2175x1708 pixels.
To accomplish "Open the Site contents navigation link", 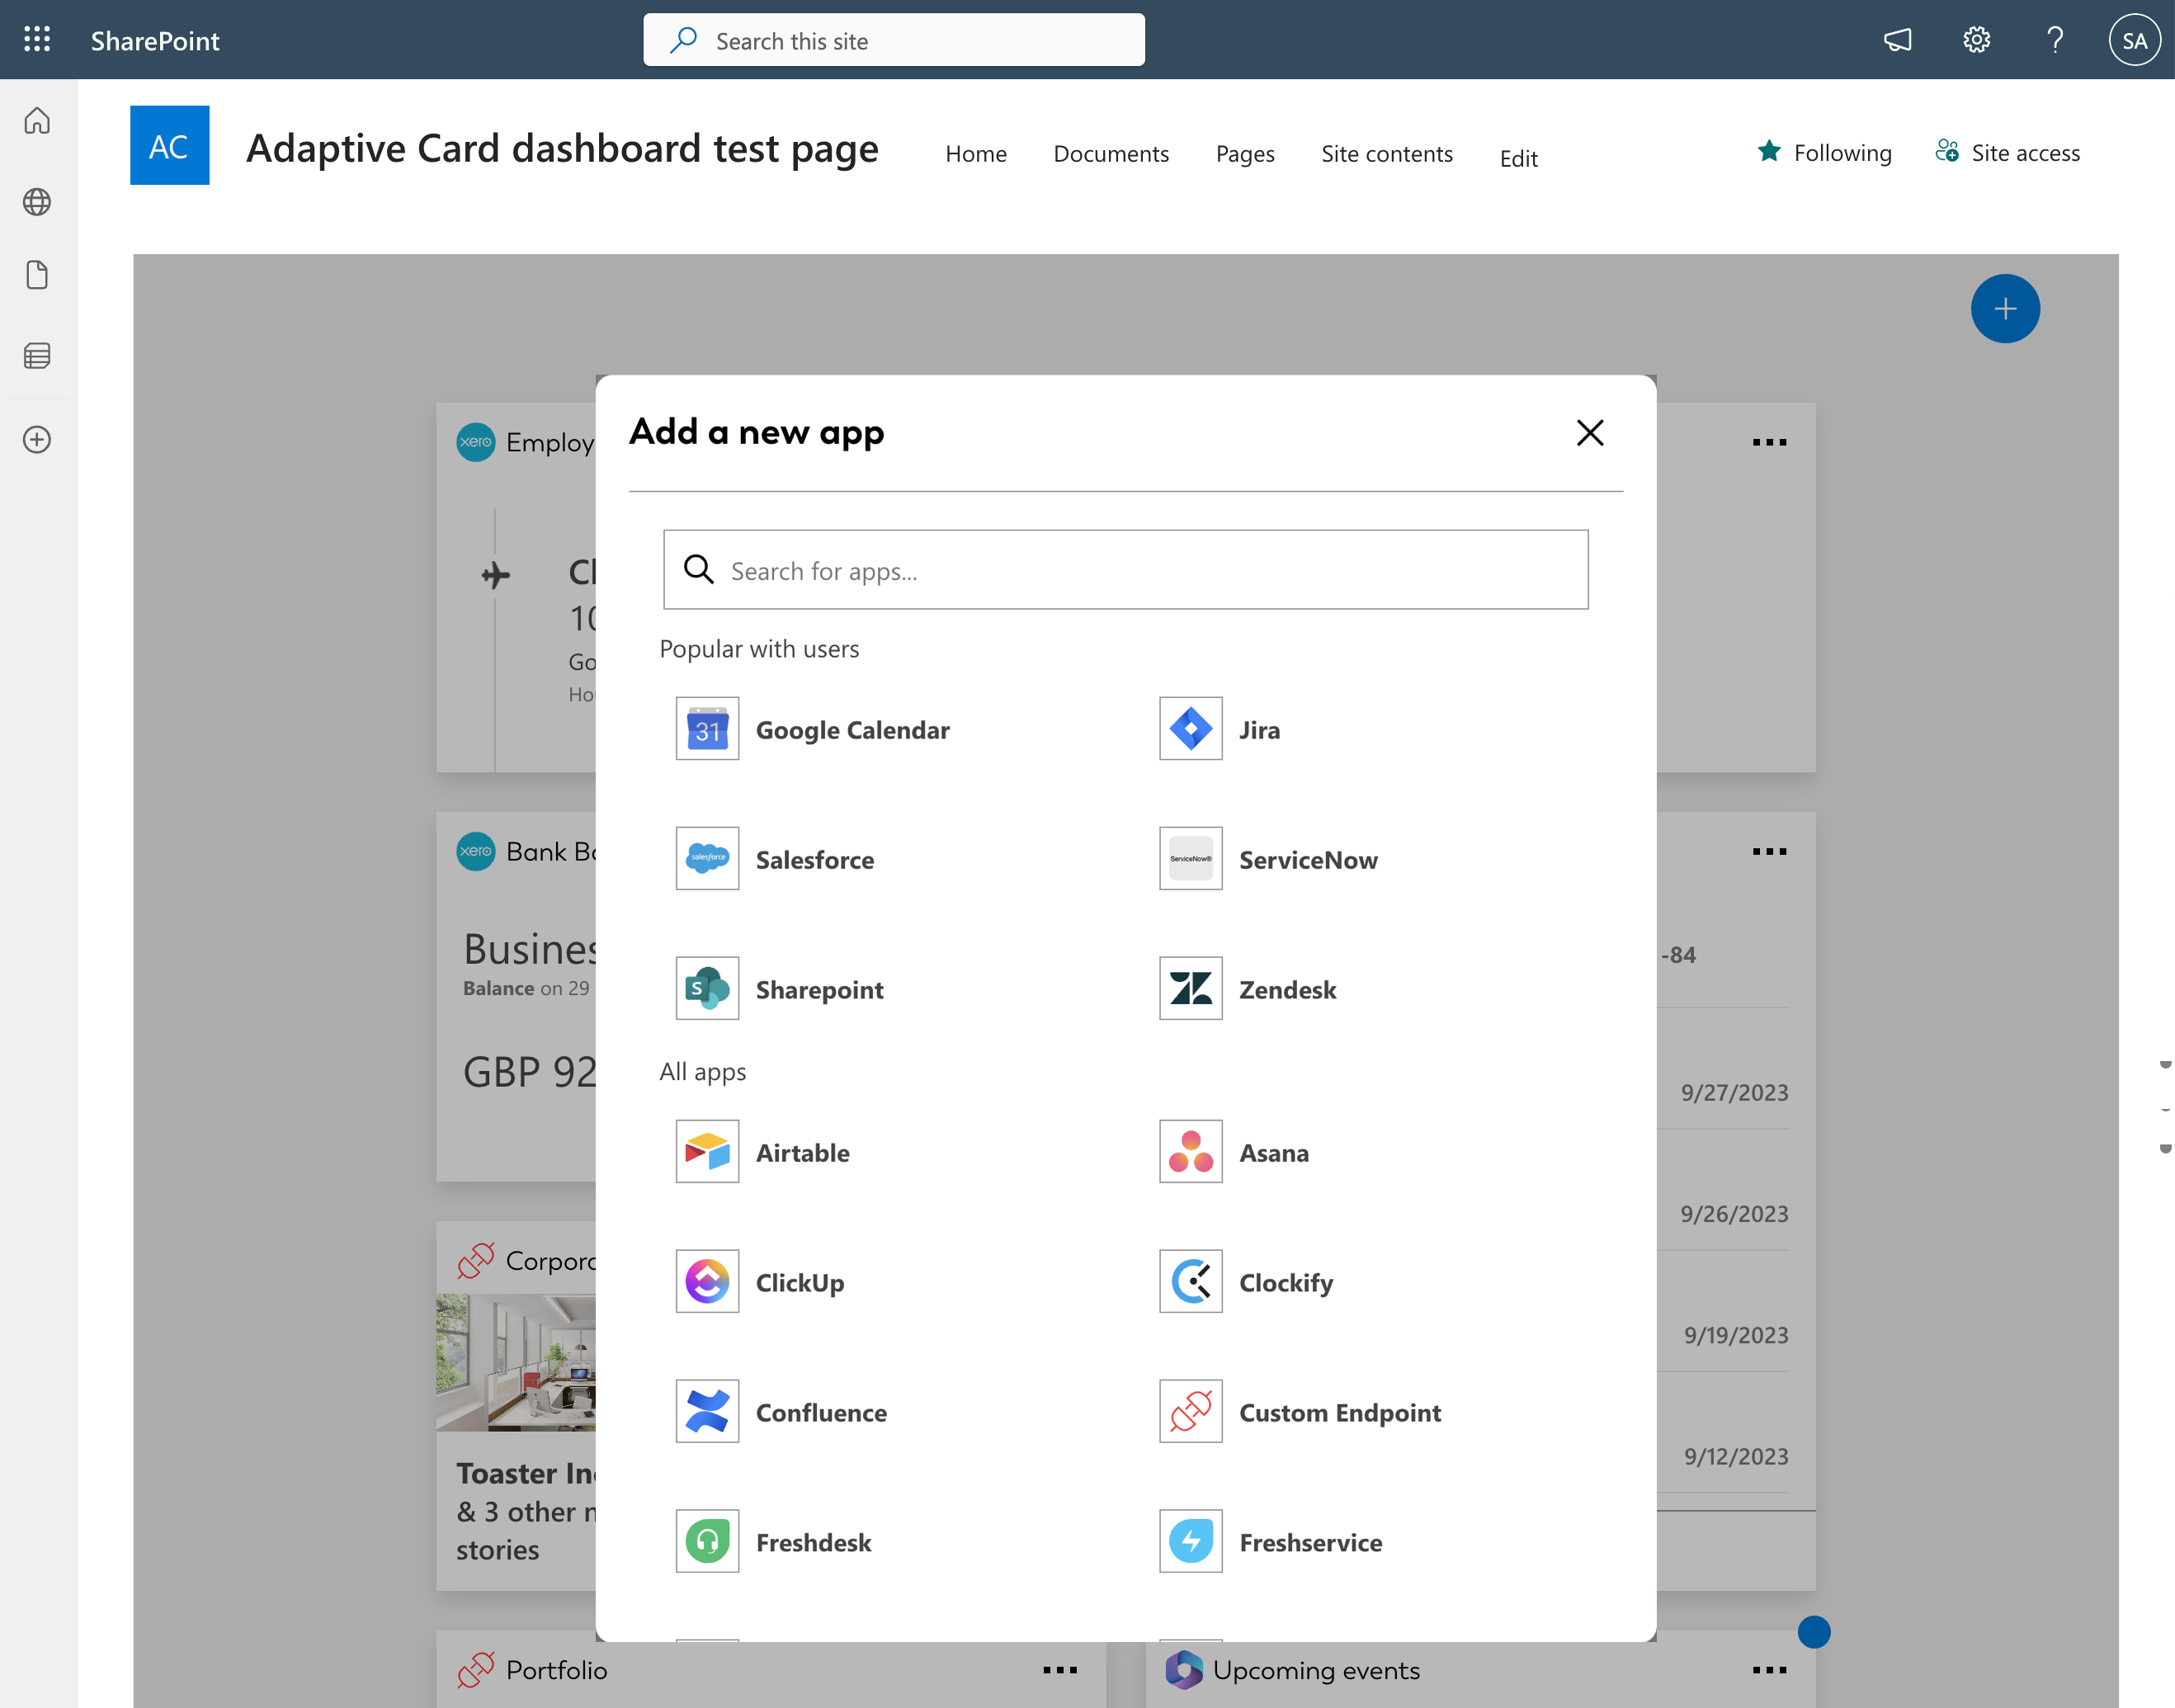I will click(1387, 154).
